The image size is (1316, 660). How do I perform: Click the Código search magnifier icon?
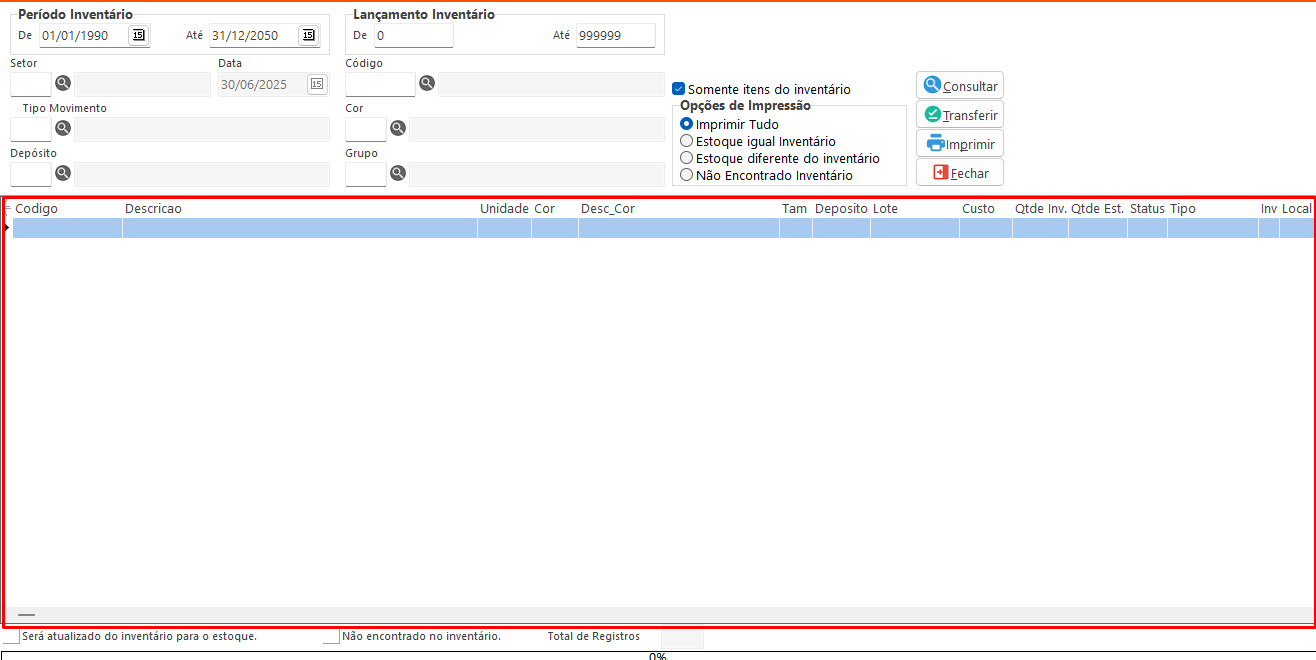point(427,83)
